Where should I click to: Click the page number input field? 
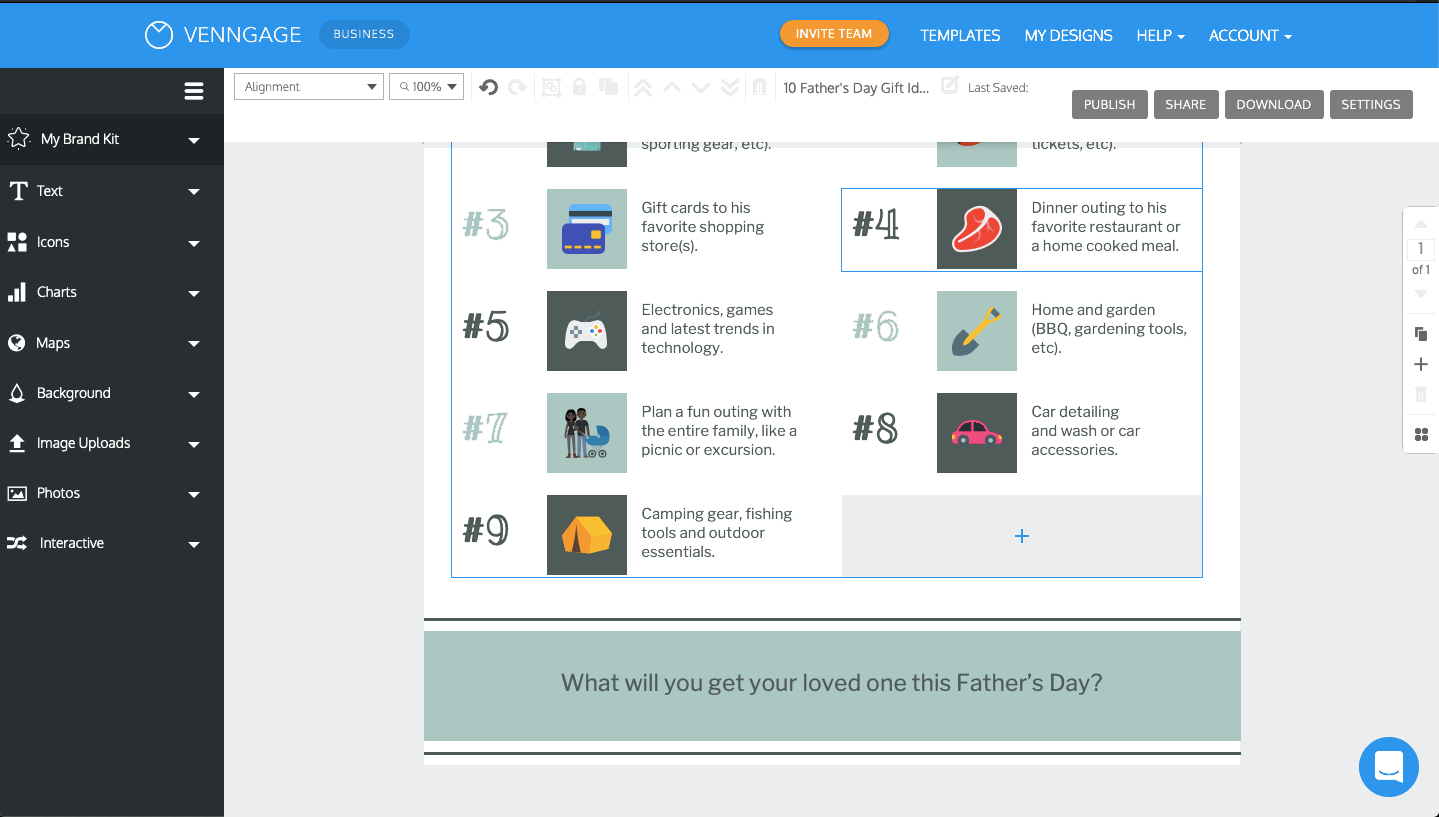pyautogui.click(x=1420, y=248)
